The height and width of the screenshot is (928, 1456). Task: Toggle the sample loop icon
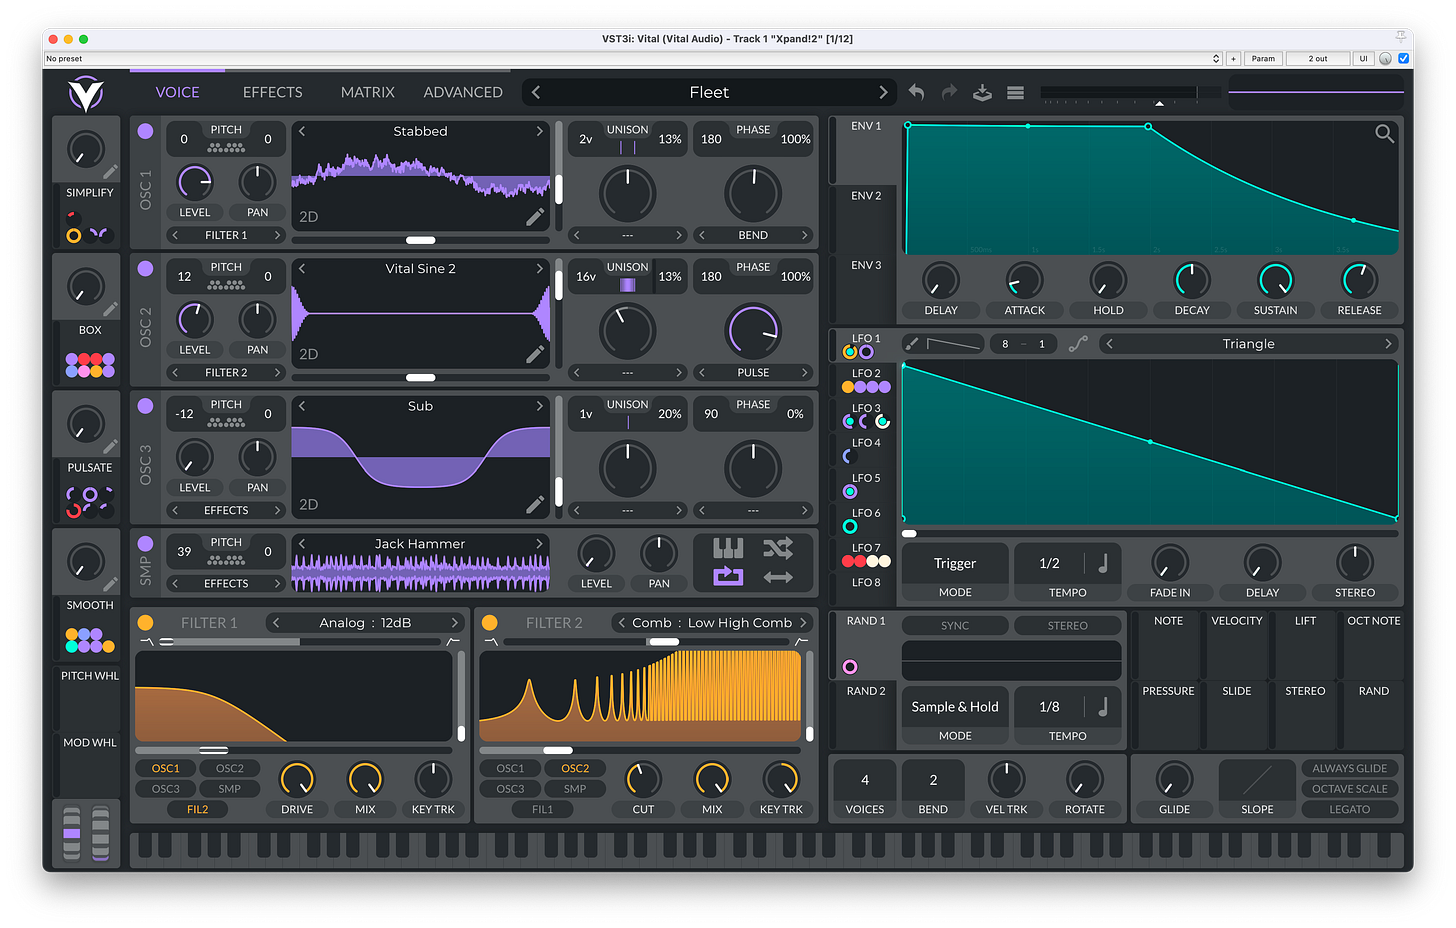pos(728,576)
